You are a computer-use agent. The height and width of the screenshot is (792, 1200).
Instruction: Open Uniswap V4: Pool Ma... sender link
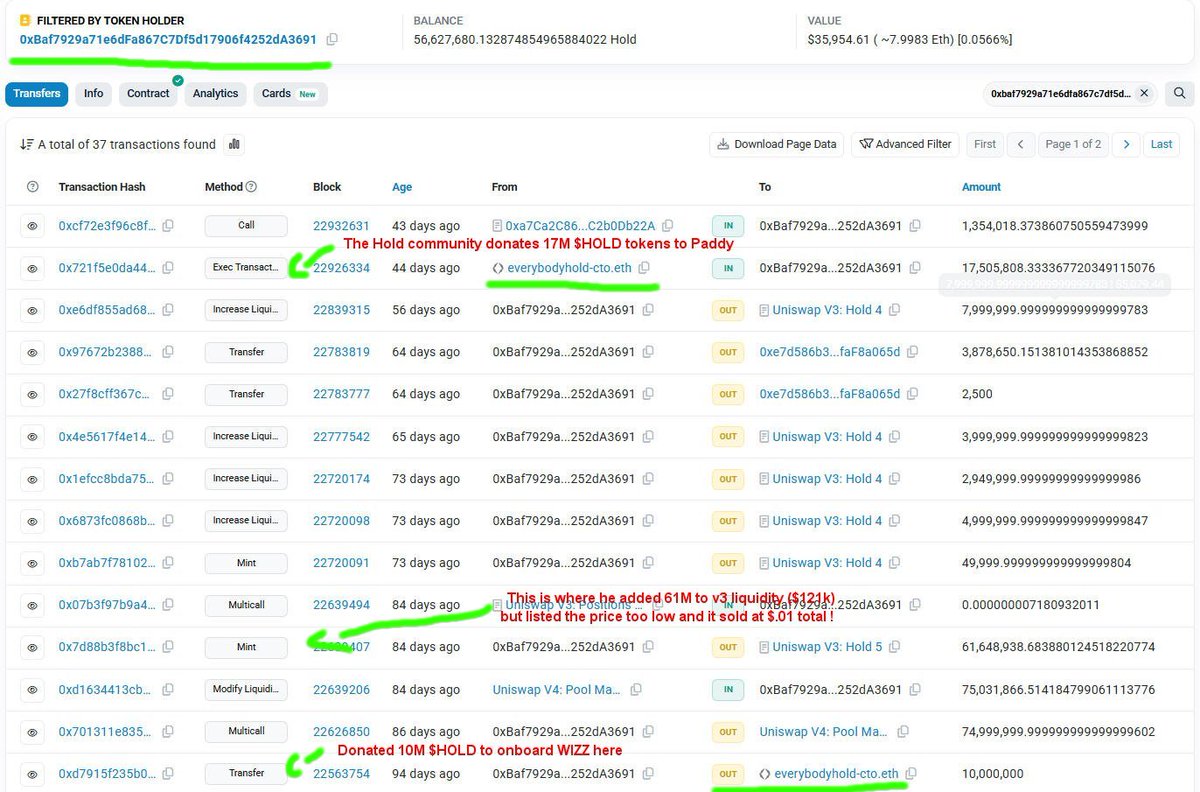[x=557, y=690]
